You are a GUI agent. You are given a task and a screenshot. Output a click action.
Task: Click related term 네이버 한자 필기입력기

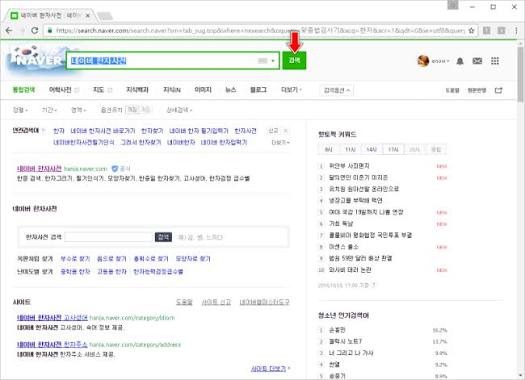tap(199, 131)
